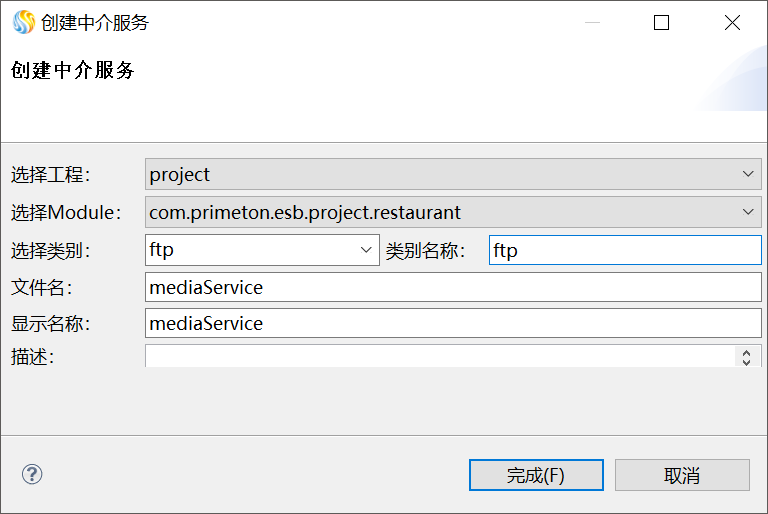Maximize the dialog window

661,22
